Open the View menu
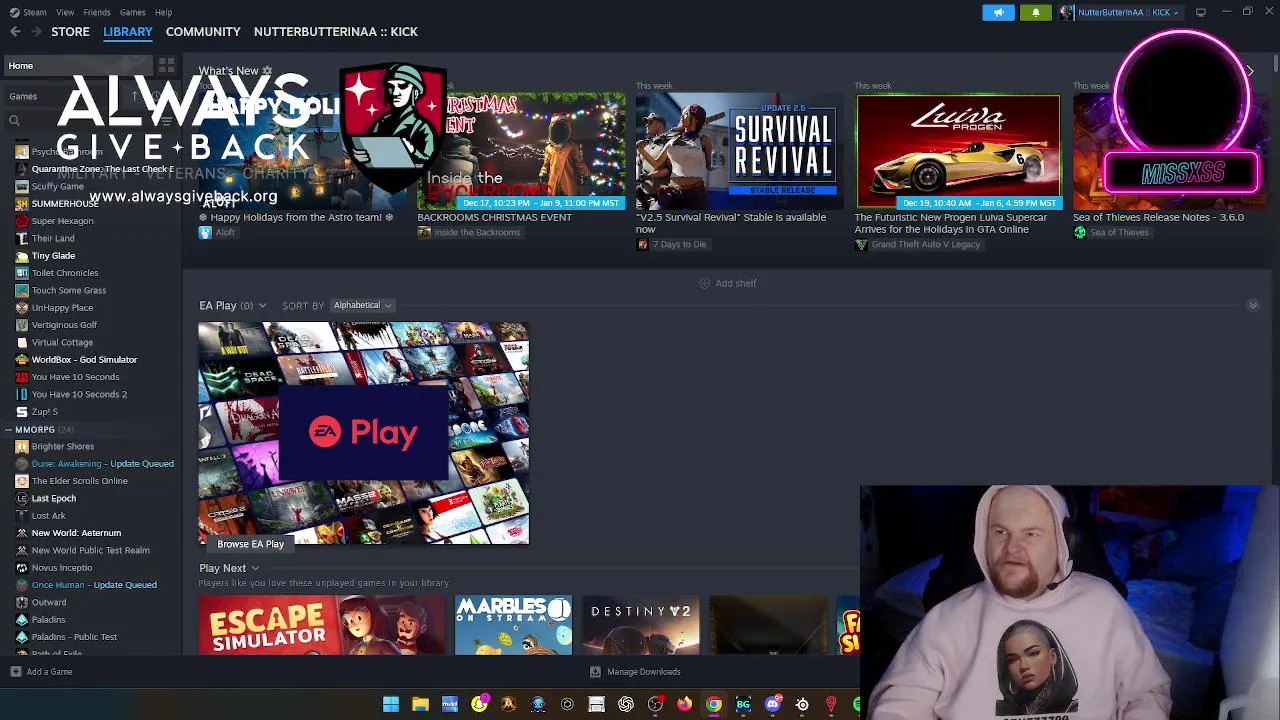Screen dimensions: 1280x720 tap(65, 12)
